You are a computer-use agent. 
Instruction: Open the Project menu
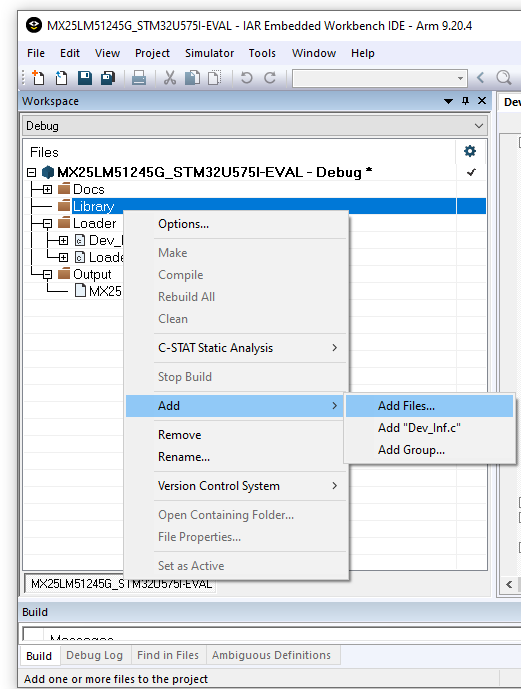(x=152, y=53)
